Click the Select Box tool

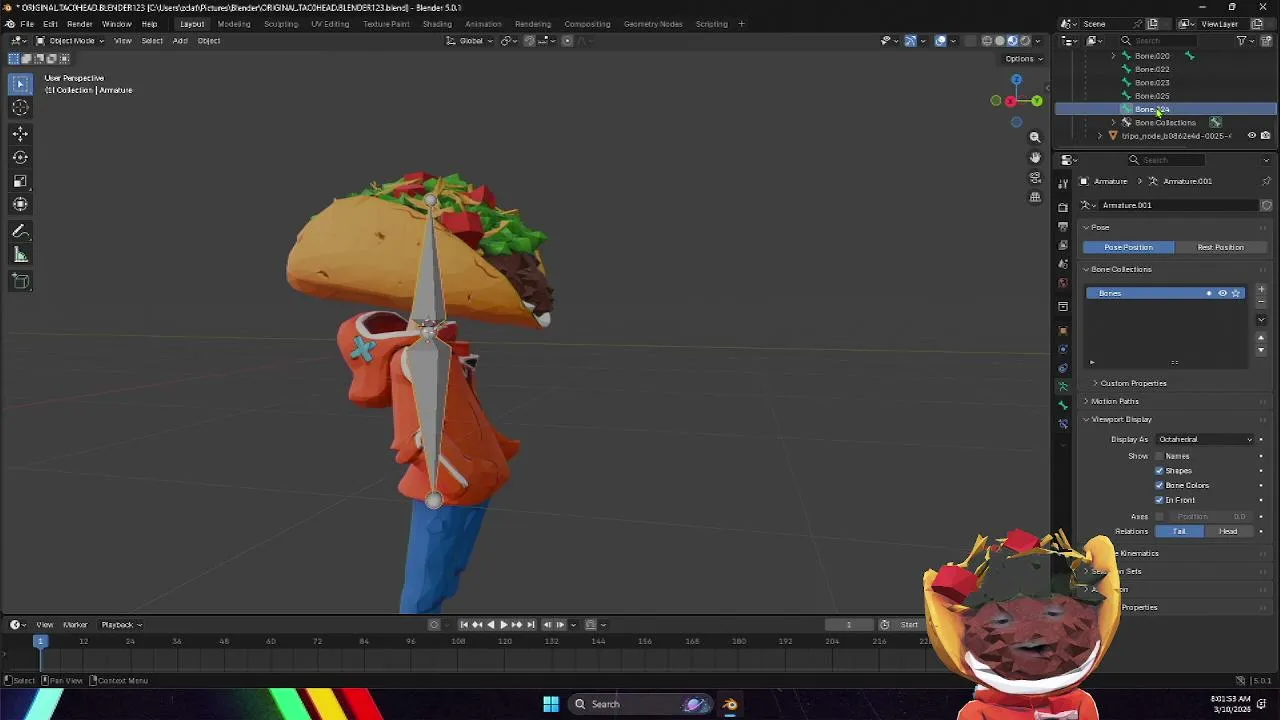tap(20, 83)
